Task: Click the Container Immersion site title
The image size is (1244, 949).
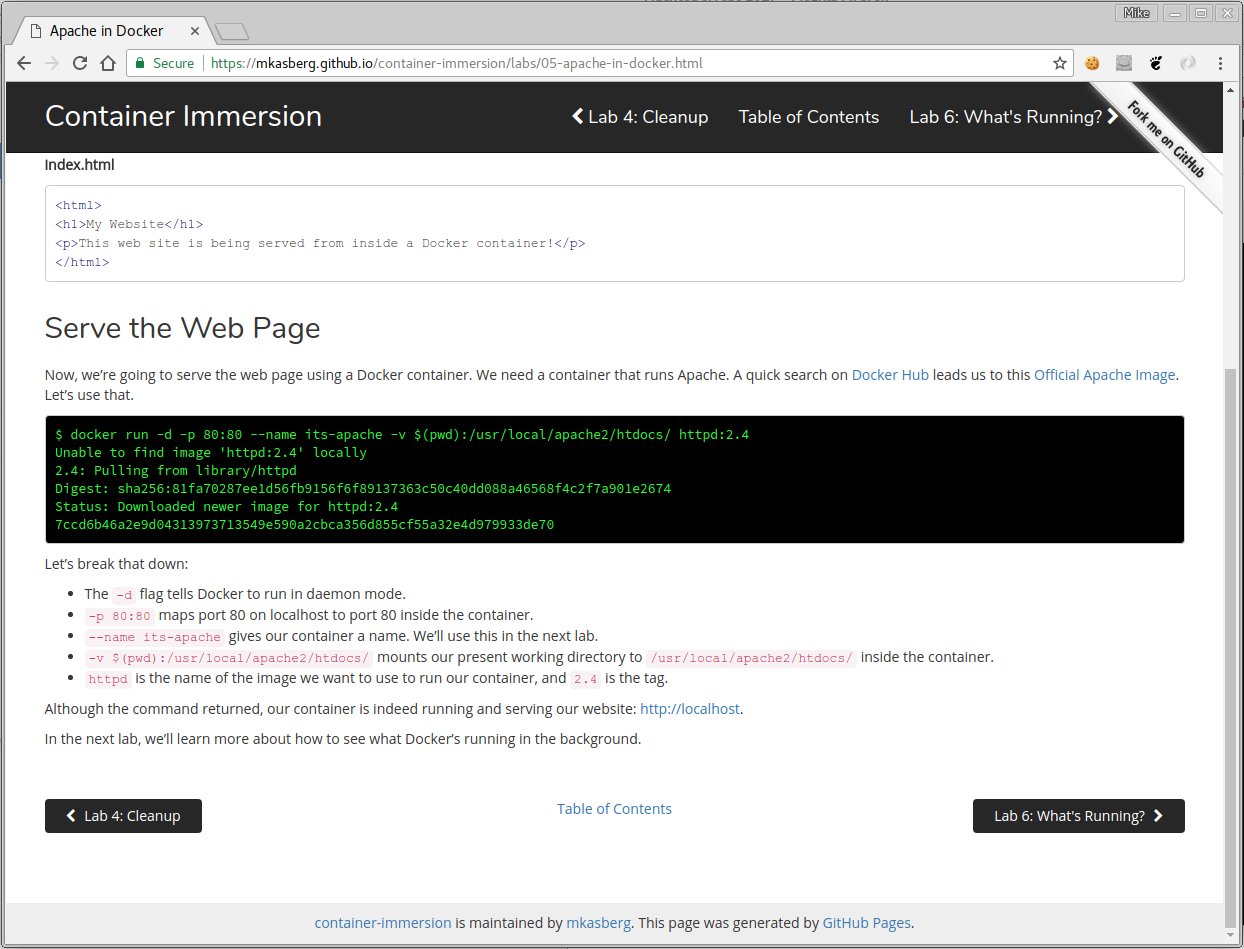Action: [183, 116]
